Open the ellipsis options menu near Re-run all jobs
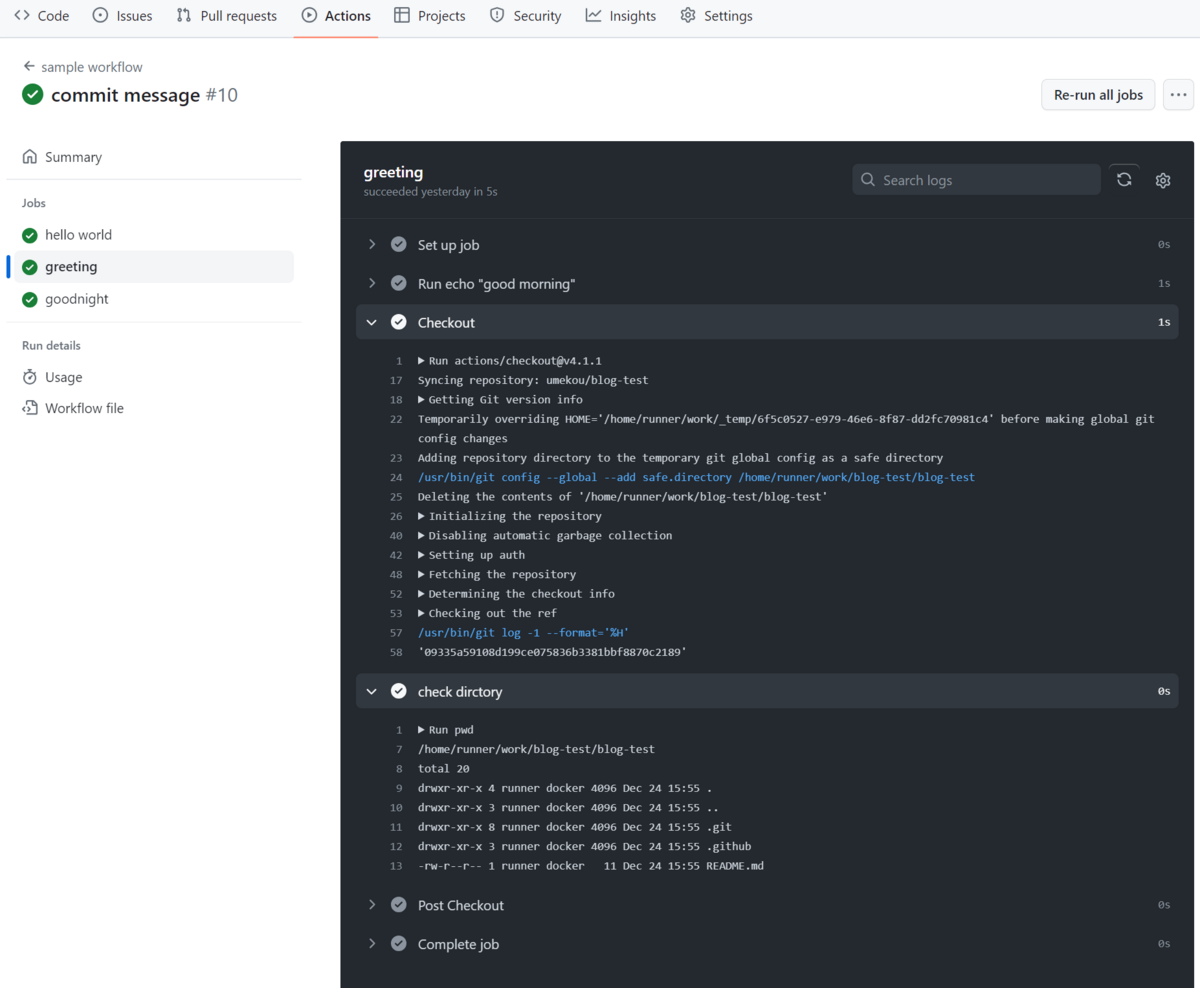Viewport: 1200px width, 988px height. tap(1178, 94)
